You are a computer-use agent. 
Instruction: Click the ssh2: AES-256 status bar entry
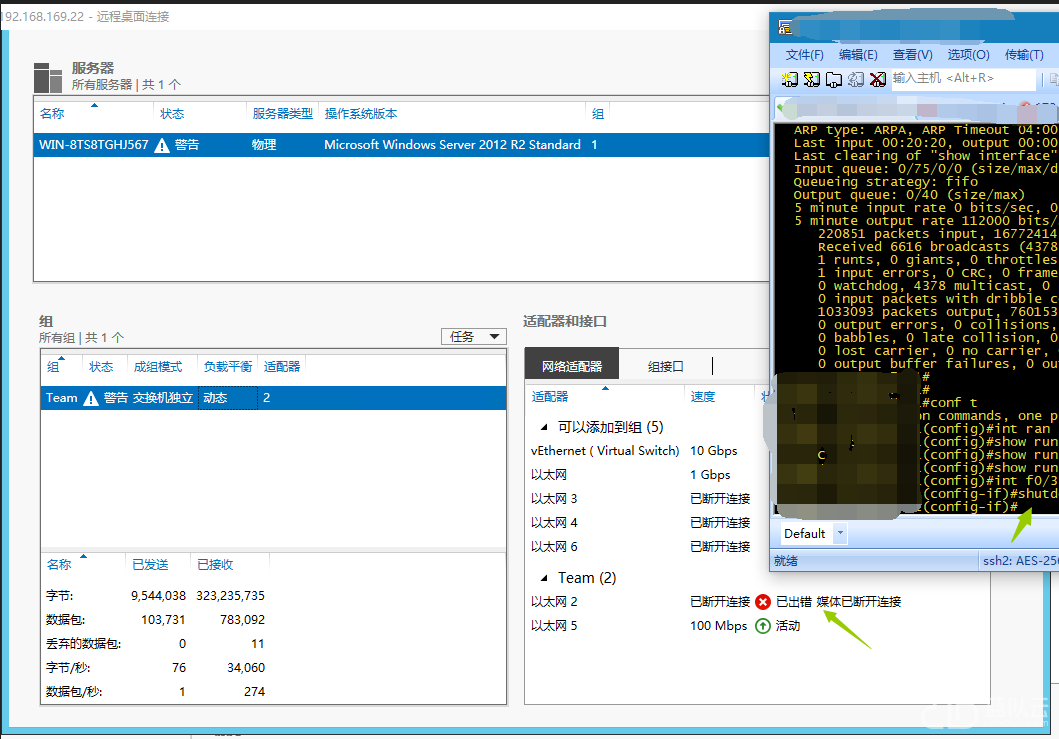pos(1020,561)
